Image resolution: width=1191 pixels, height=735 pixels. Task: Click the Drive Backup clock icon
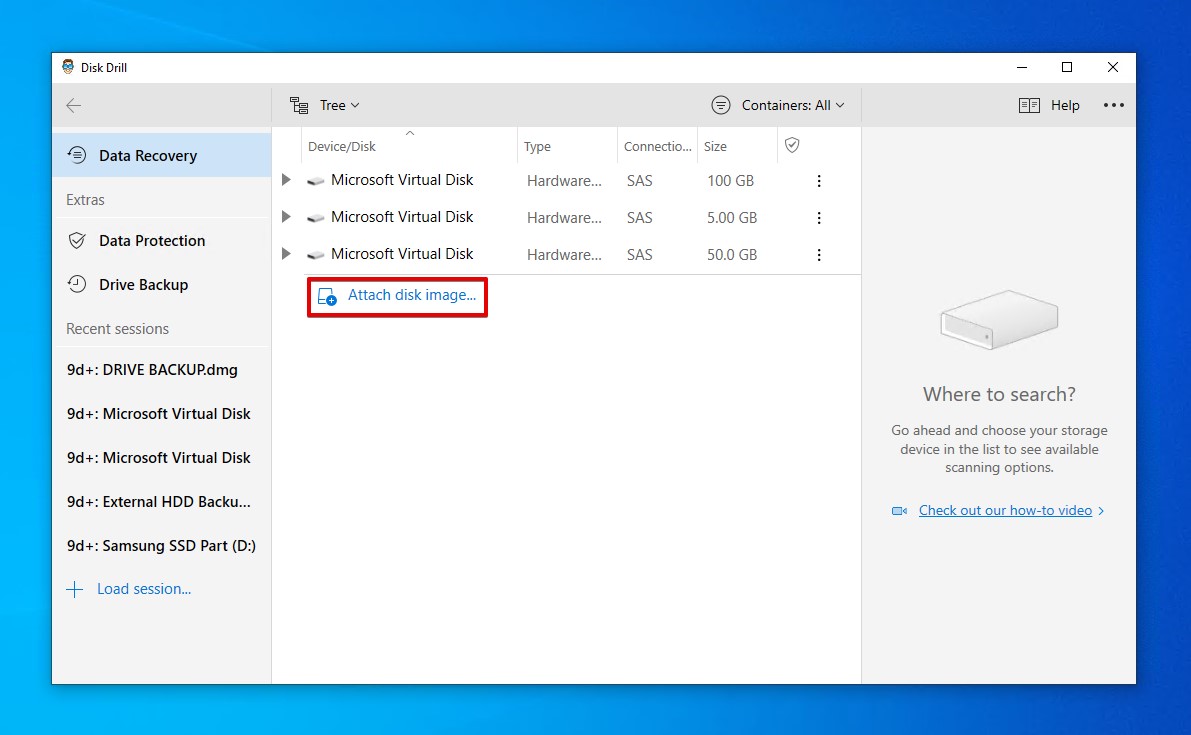pos(77,285)
